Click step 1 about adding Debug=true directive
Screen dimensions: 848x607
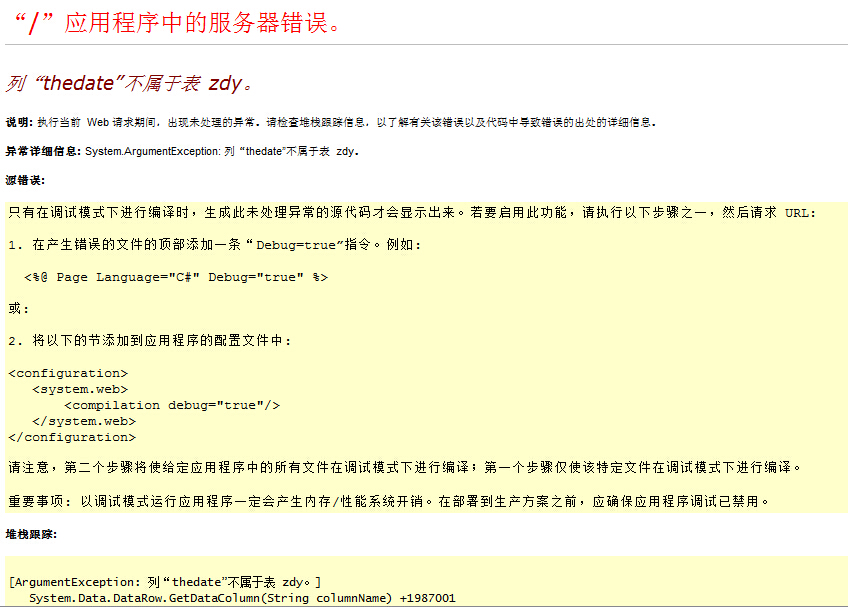215,245
